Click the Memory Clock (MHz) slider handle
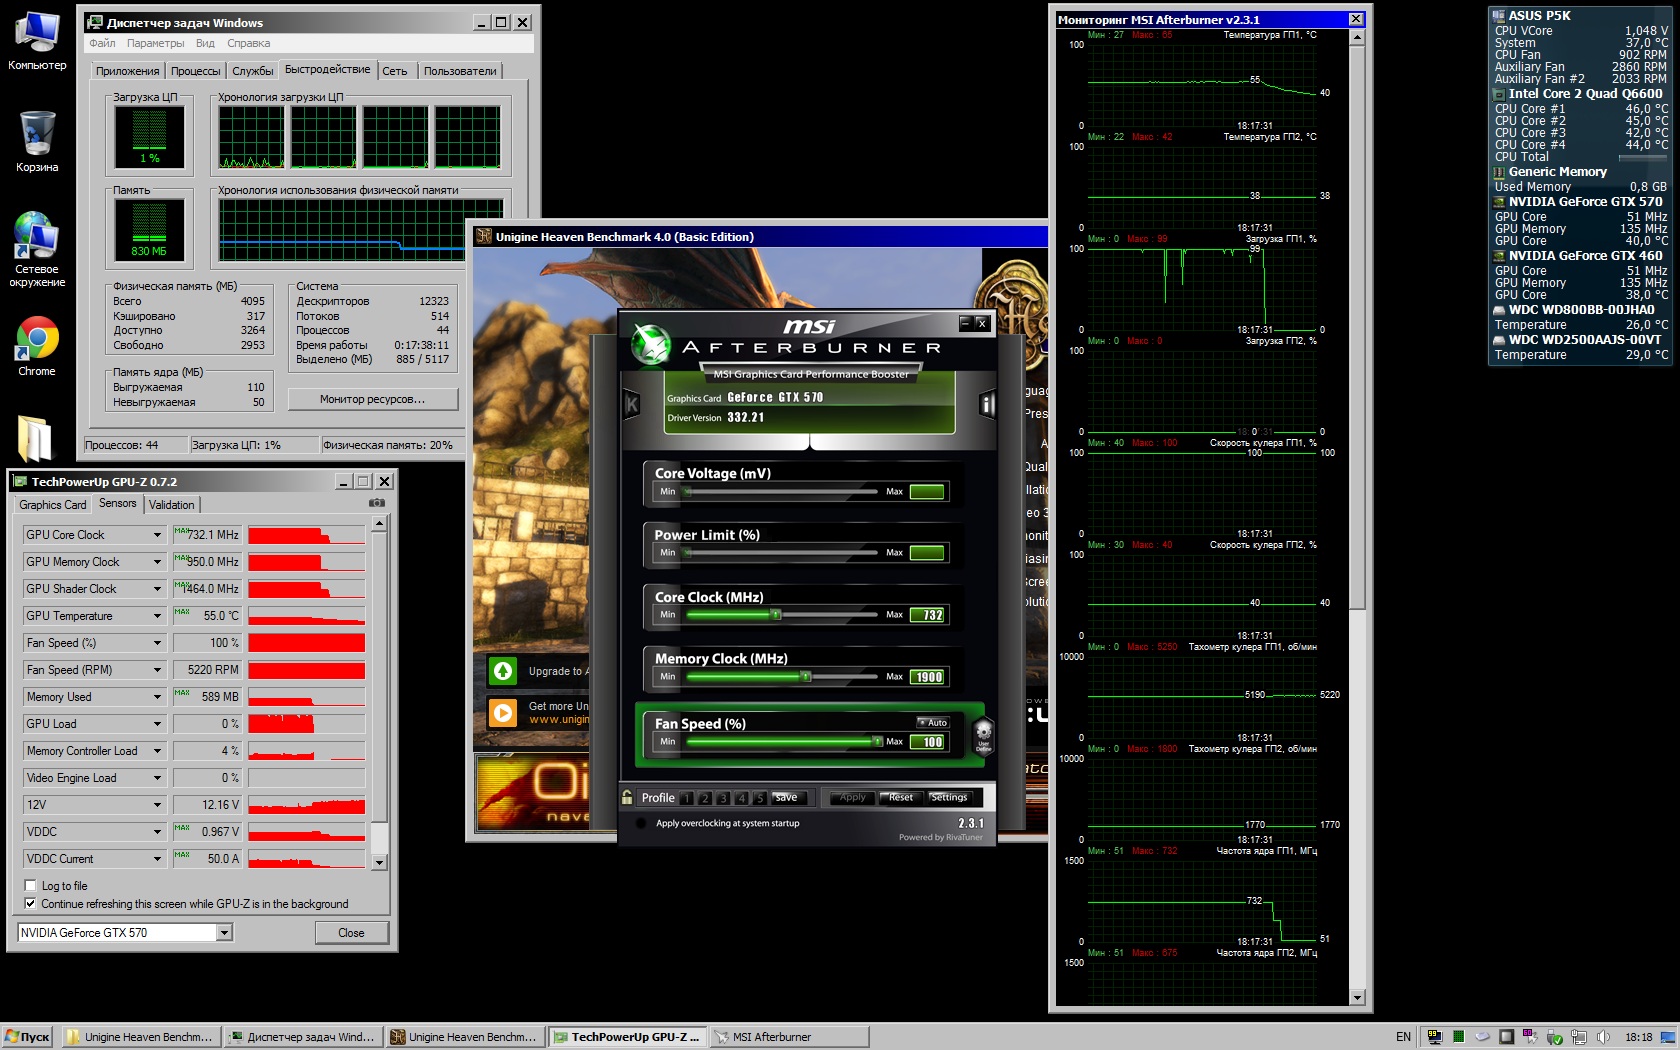The height and width of the screenshot is (1050, 1680). pos(806,676)
